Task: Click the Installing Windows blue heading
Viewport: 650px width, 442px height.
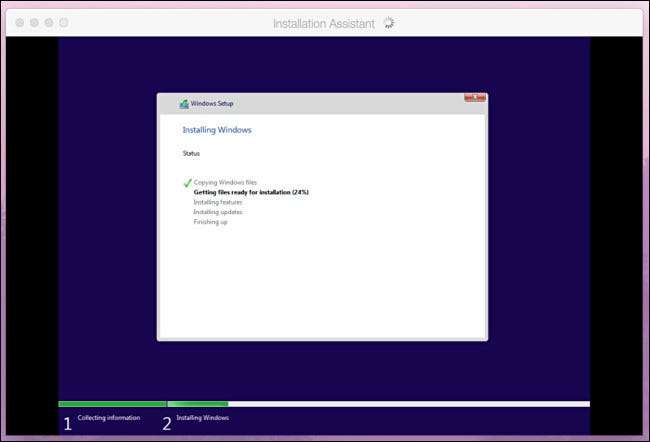Action: (x=217, y=130)
